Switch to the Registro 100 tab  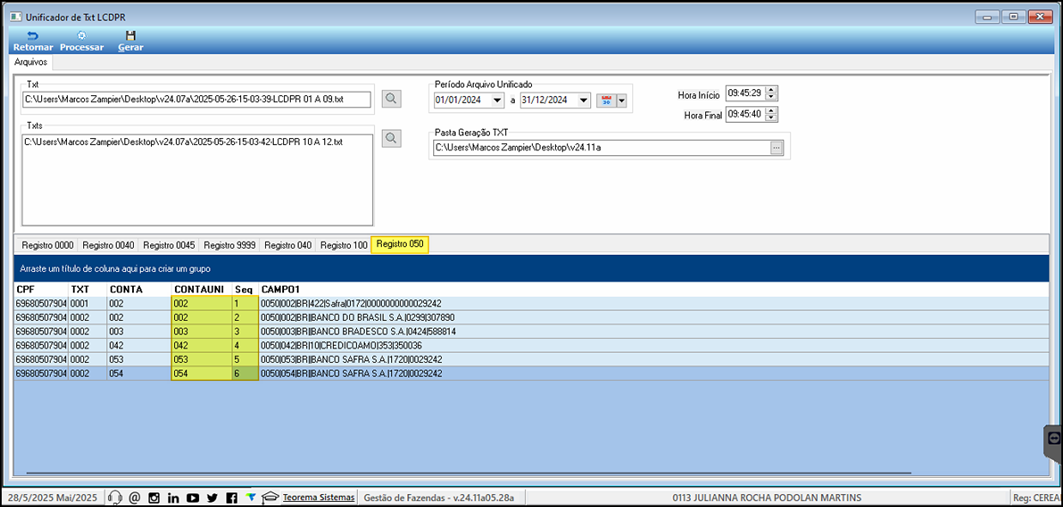coord(343,245)
